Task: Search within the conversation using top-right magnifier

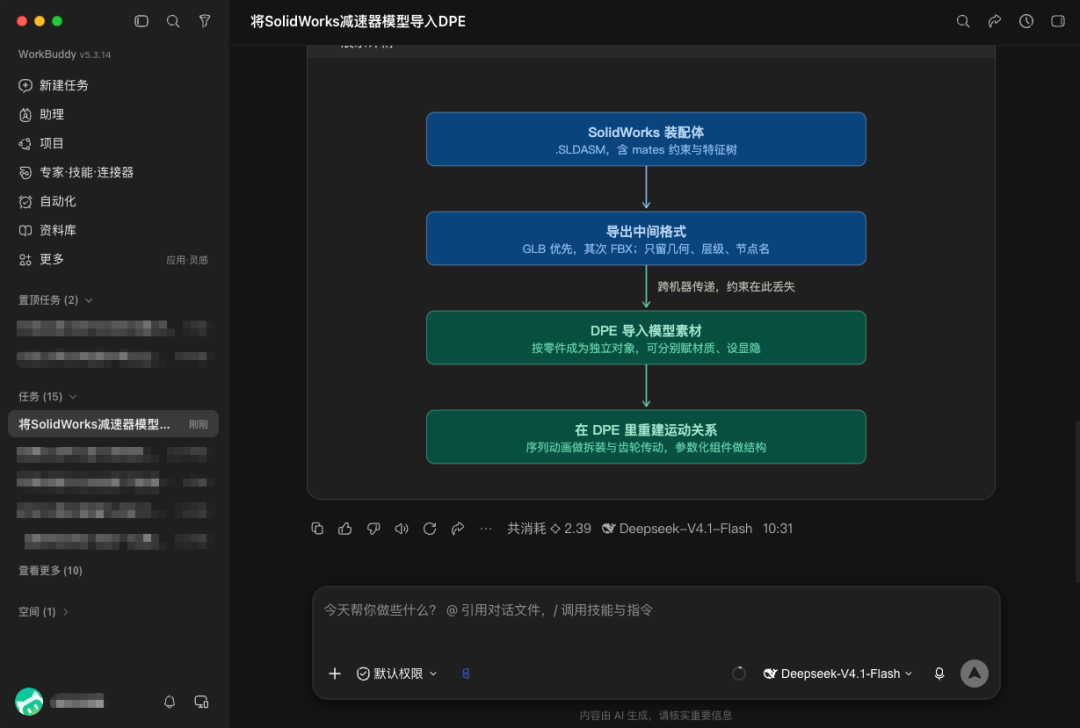Action: point(963,21)
